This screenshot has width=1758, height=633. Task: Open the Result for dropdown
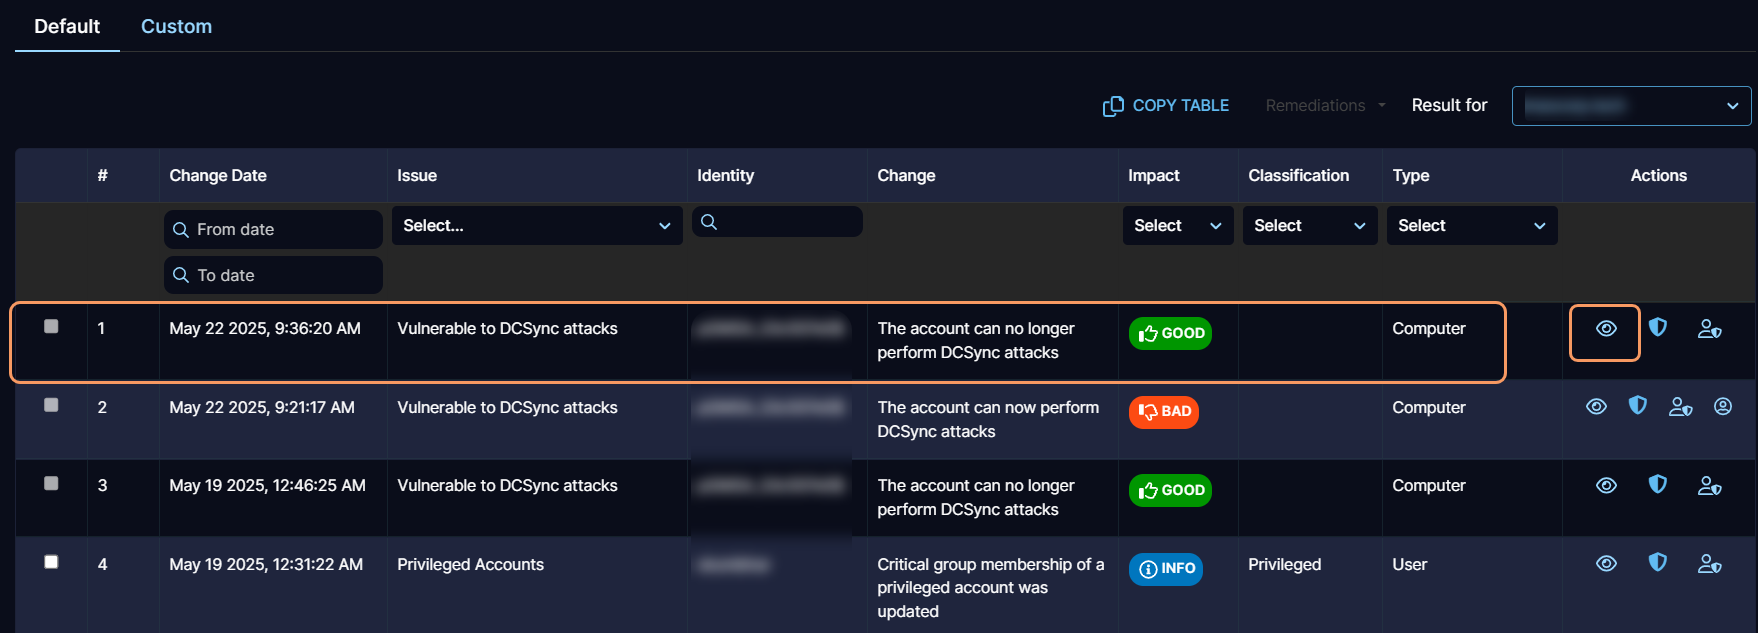(x=1630, y=106)
